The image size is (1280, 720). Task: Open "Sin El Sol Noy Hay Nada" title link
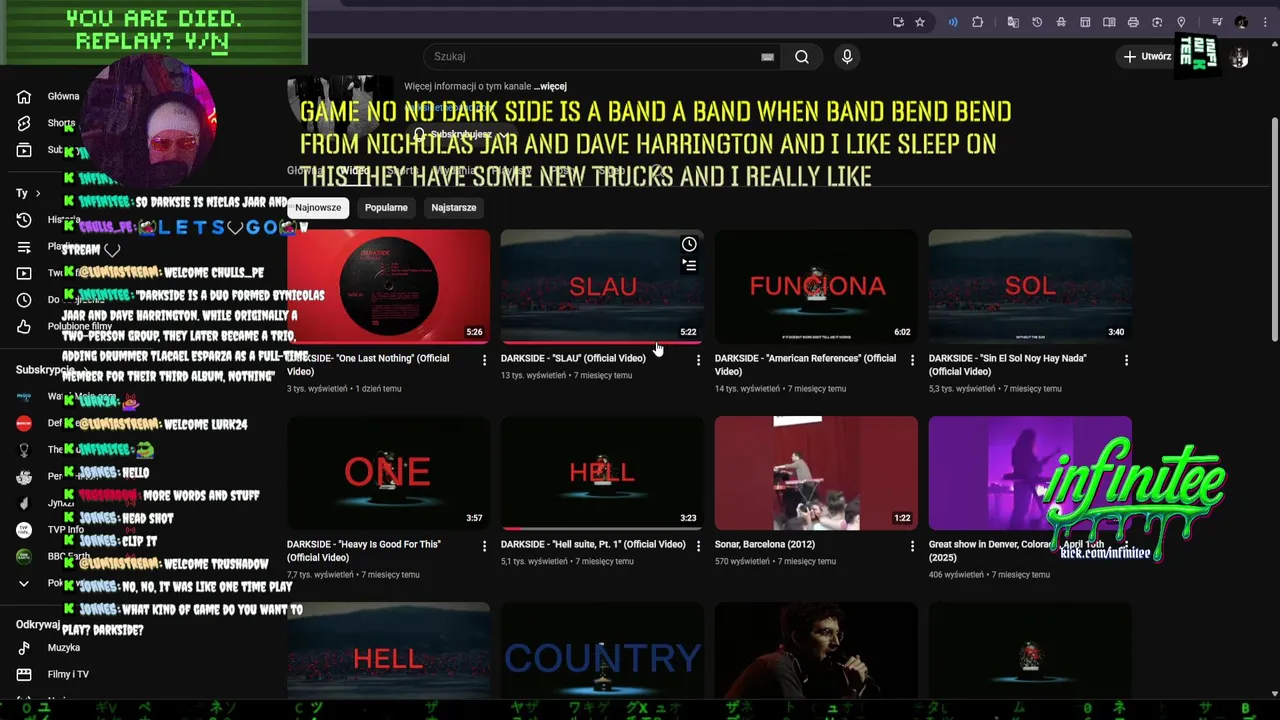coord(1007,365)
